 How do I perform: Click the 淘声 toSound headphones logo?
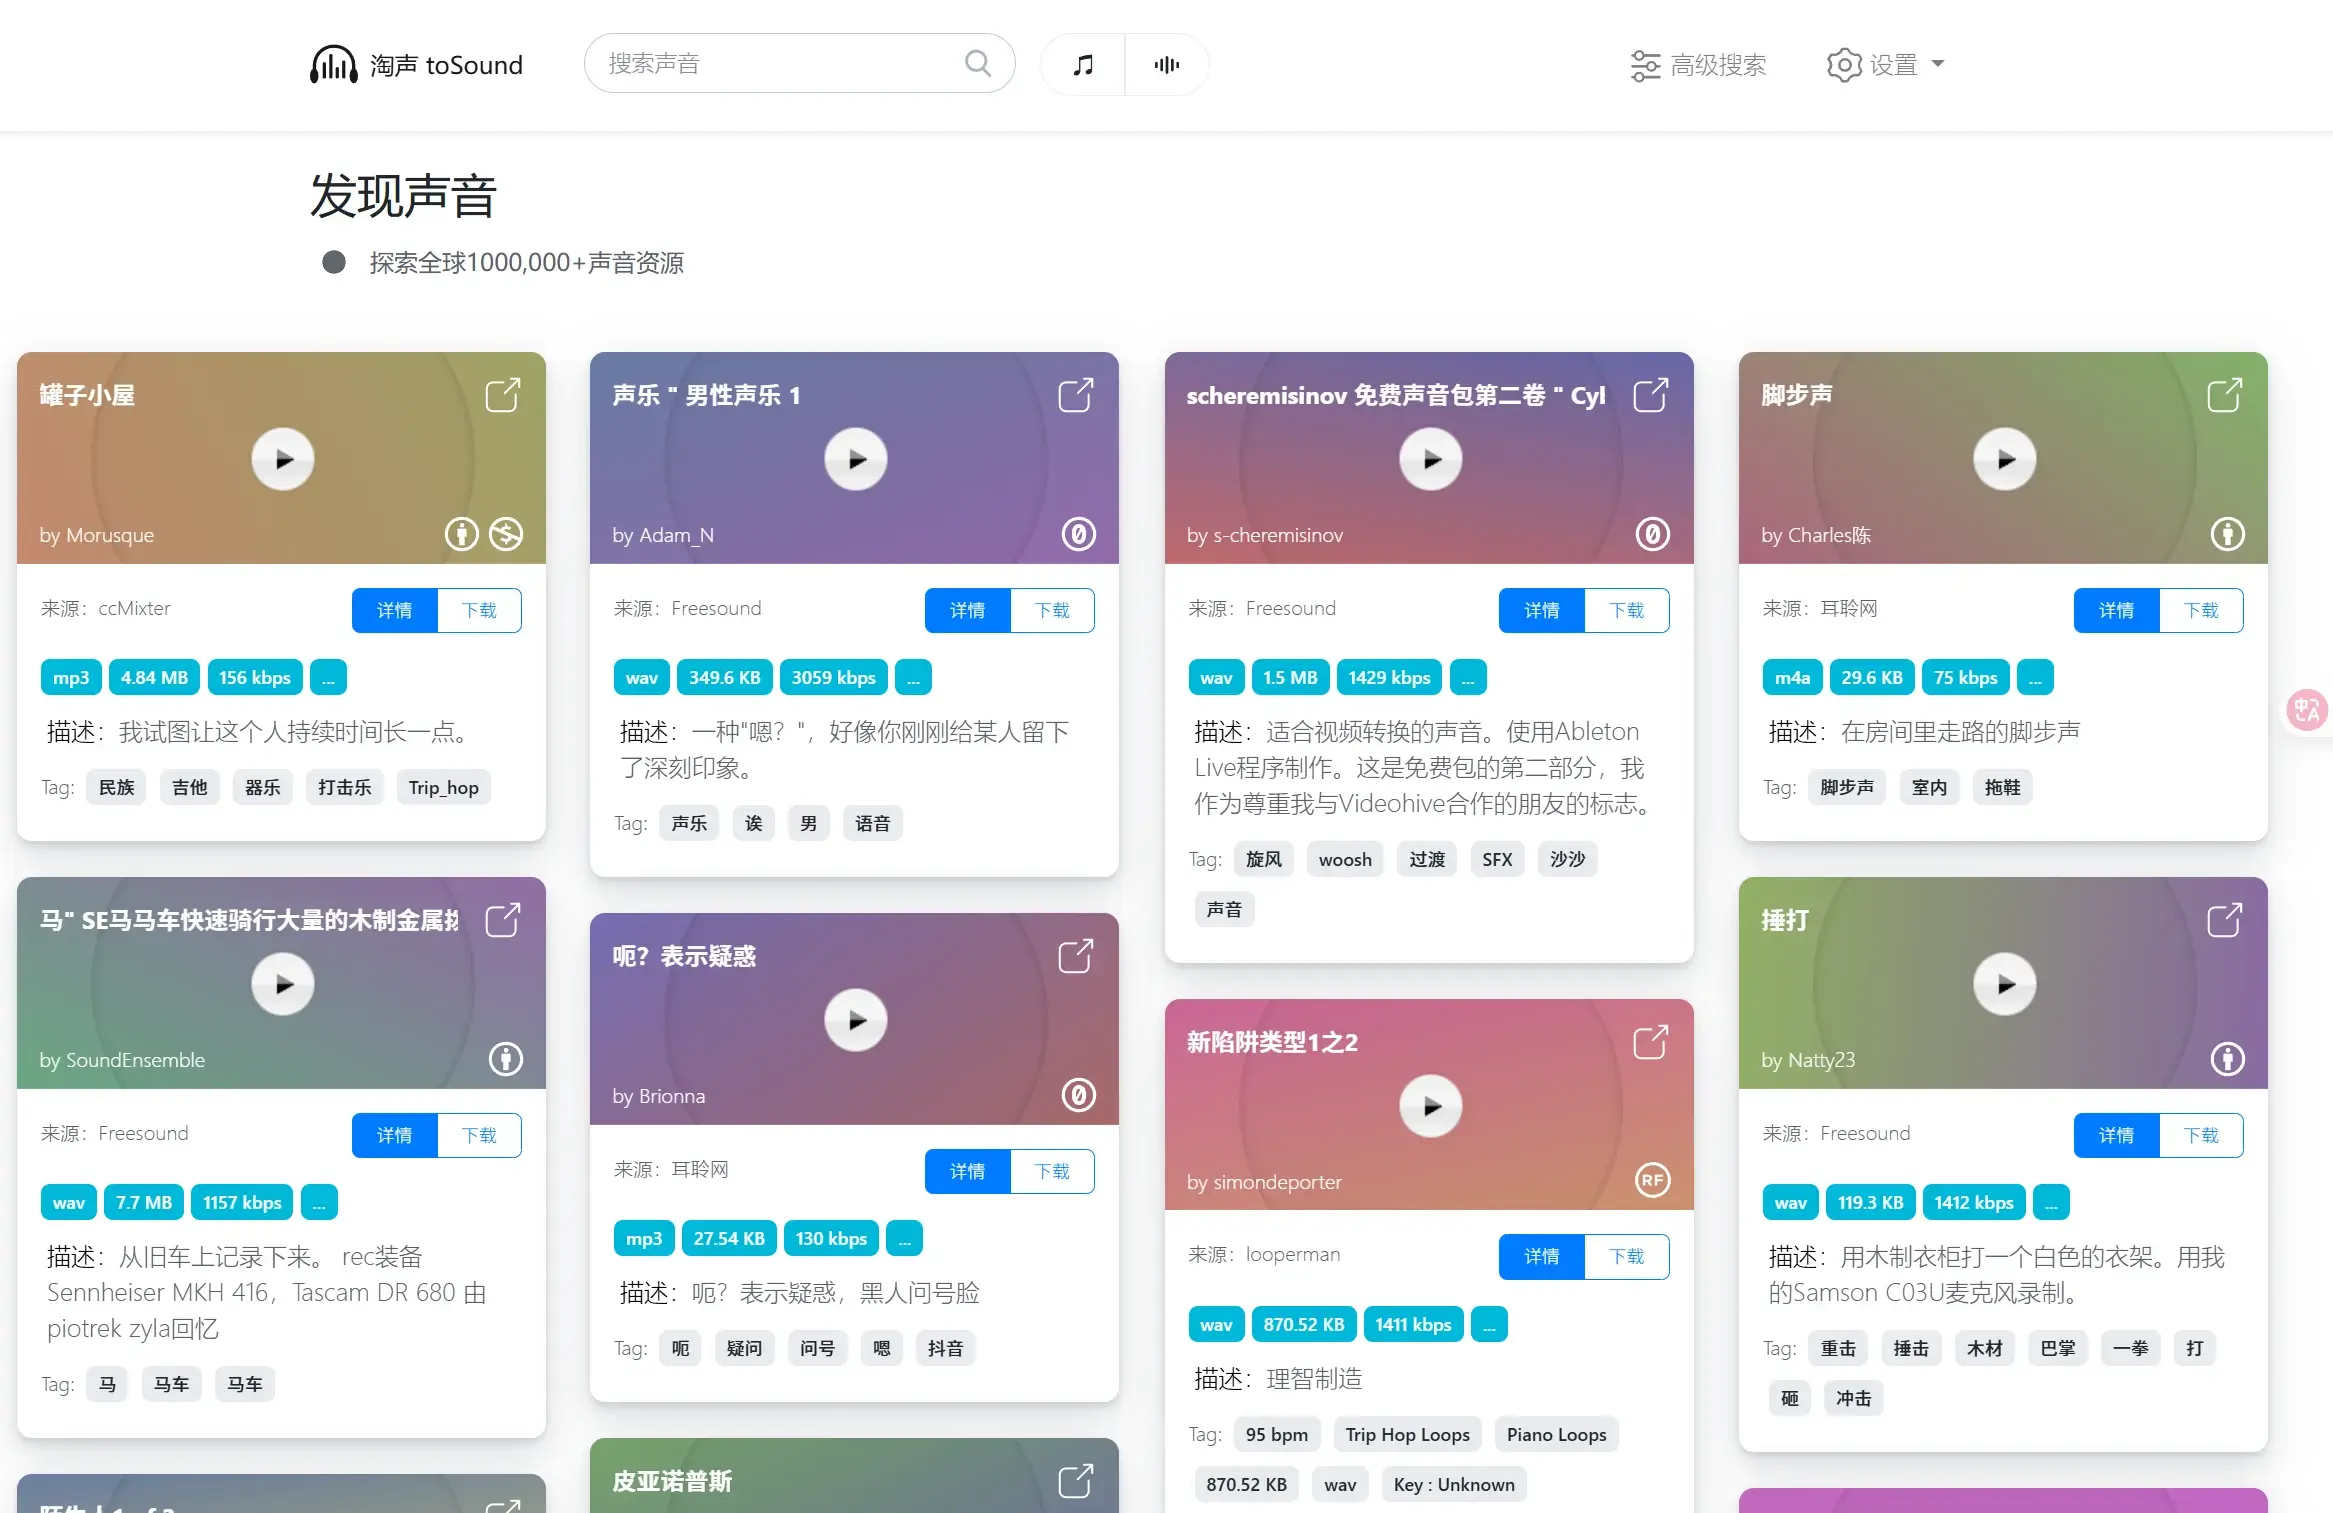pyautogui.click(x=333, y=64)
